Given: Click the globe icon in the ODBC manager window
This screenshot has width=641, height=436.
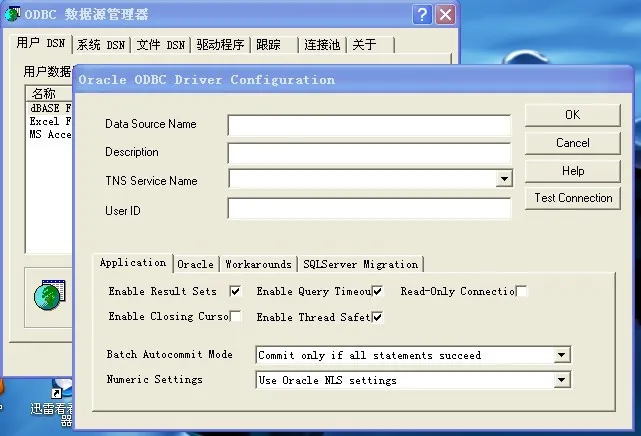Looking at the screenshot, I should (49, 295).
